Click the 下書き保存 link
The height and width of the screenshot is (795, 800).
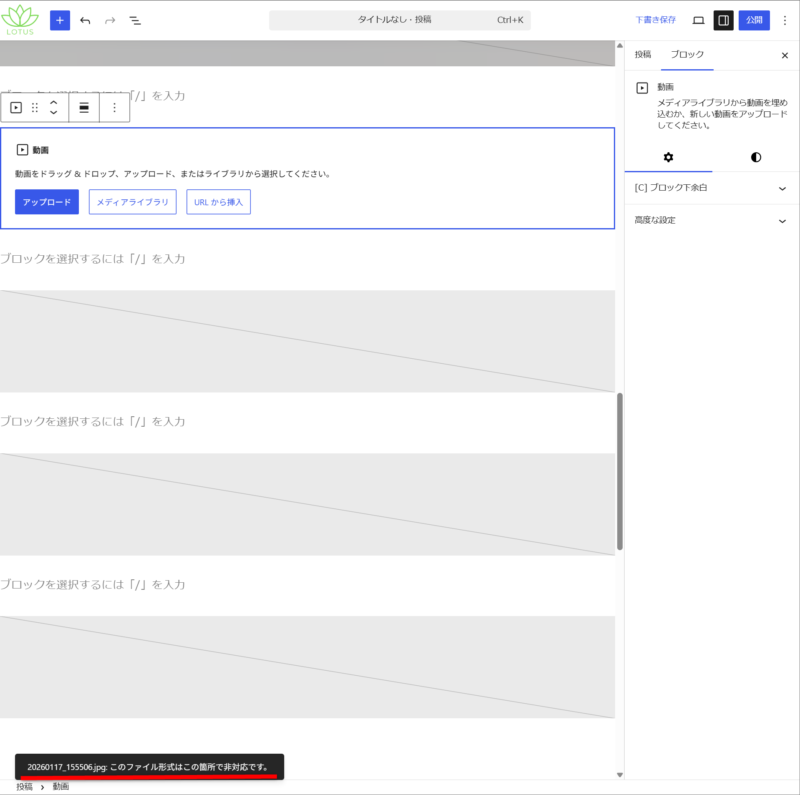[655, 20]
